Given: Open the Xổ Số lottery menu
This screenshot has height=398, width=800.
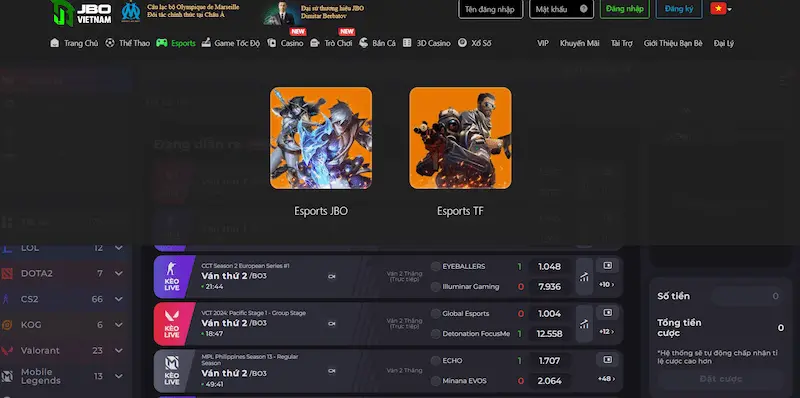Looking at the screenshot, I should 474,43.
